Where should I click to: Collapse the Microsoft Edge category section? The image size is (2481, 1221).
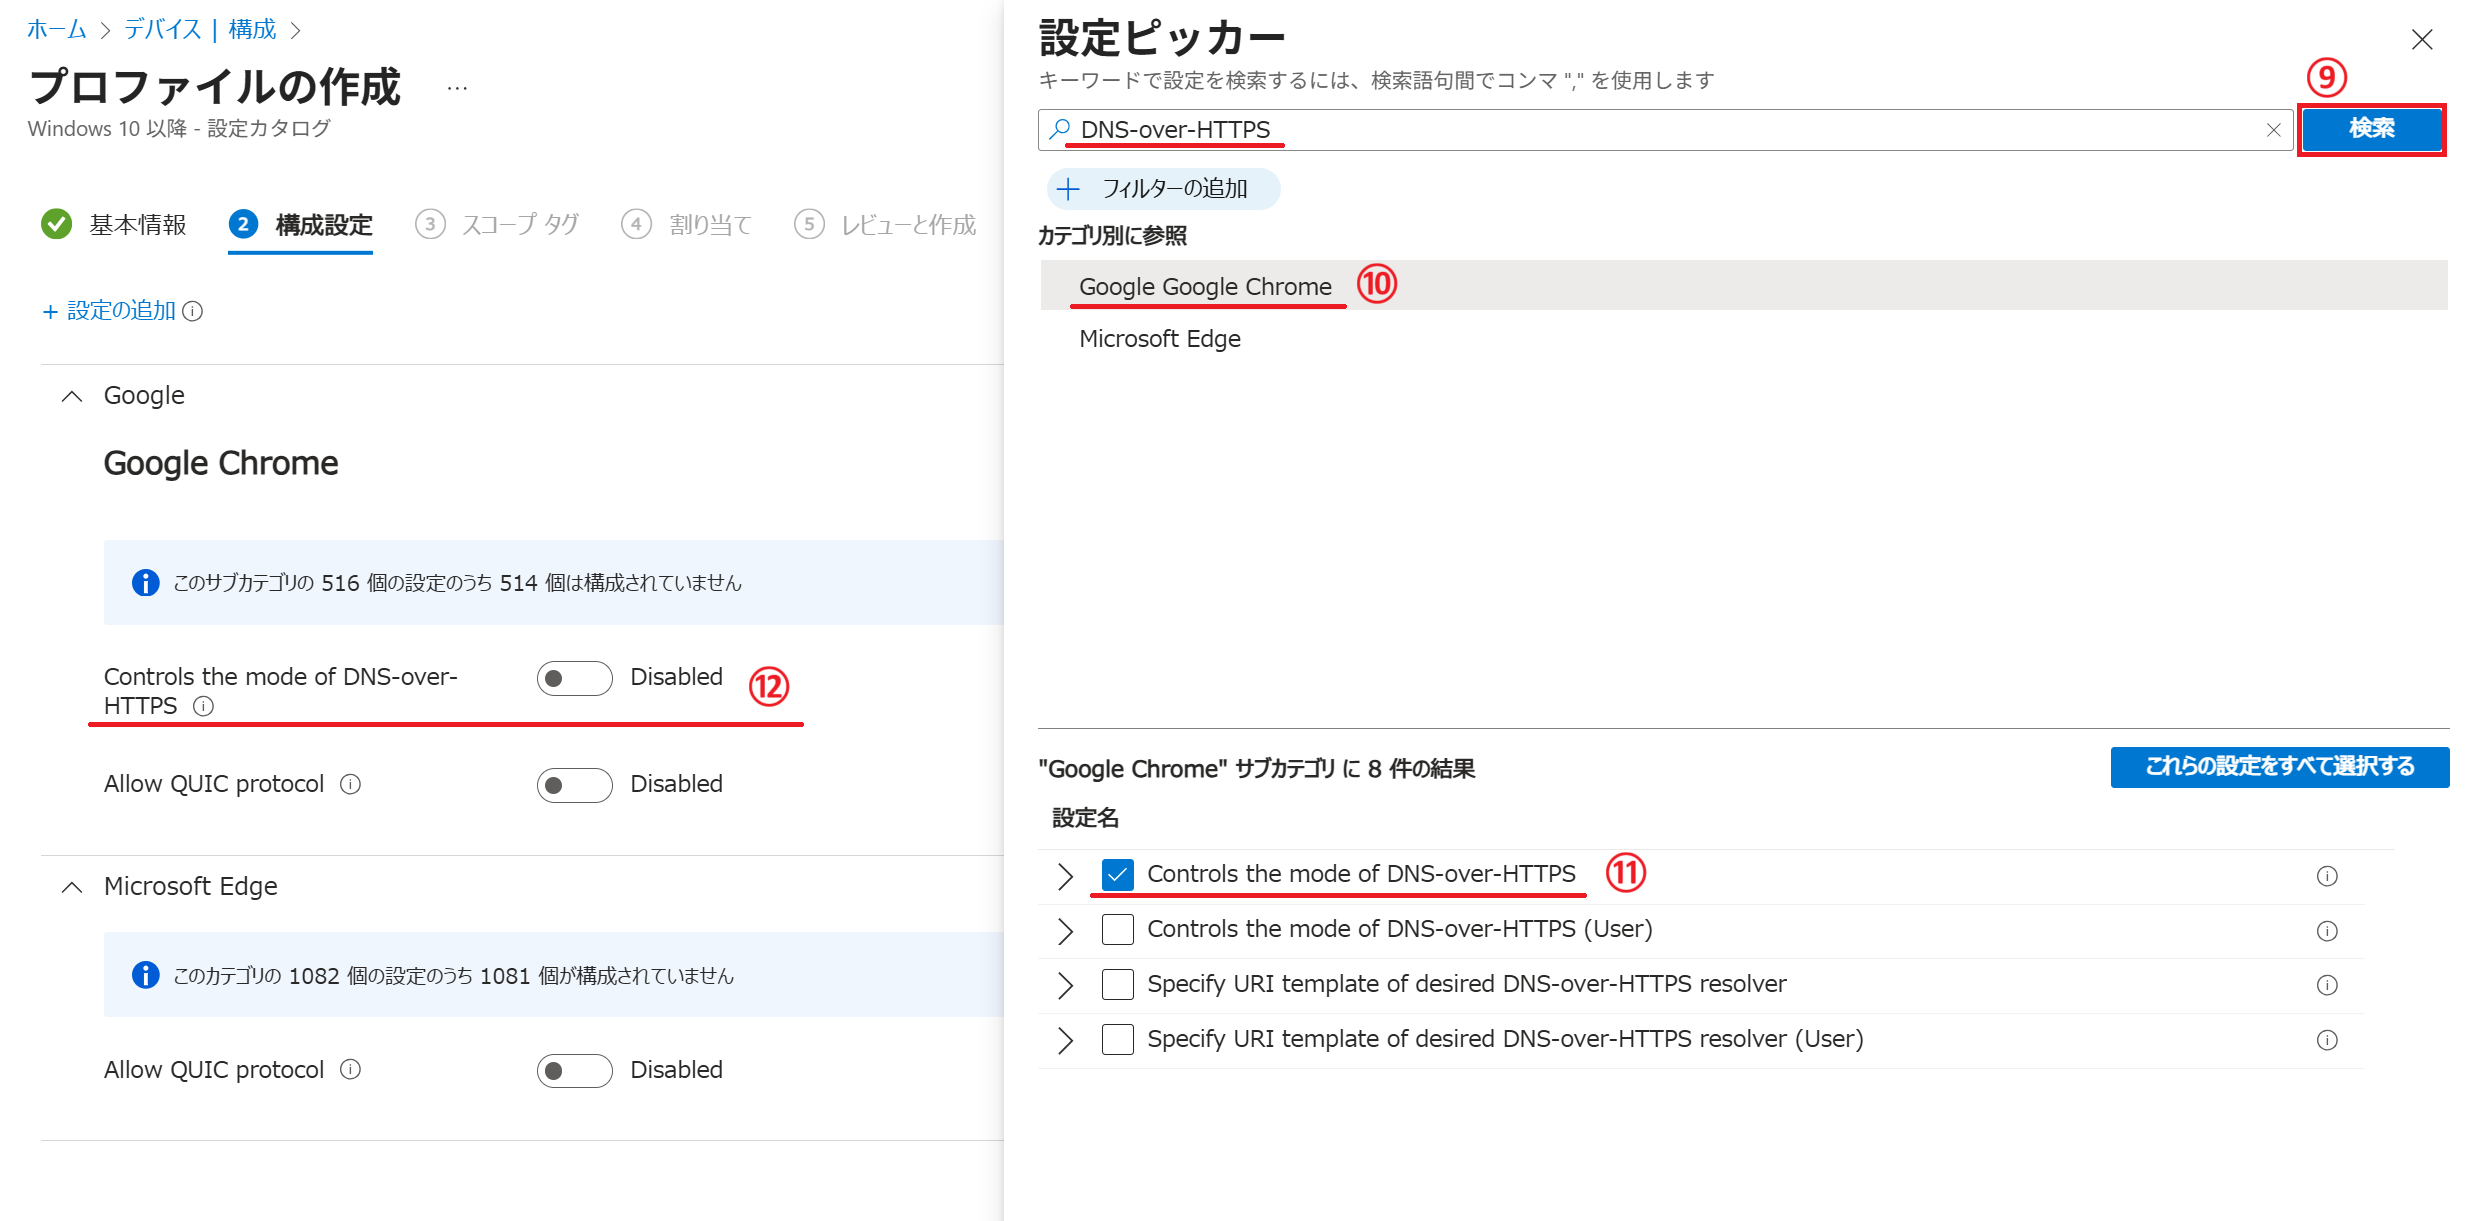point(72,887)
